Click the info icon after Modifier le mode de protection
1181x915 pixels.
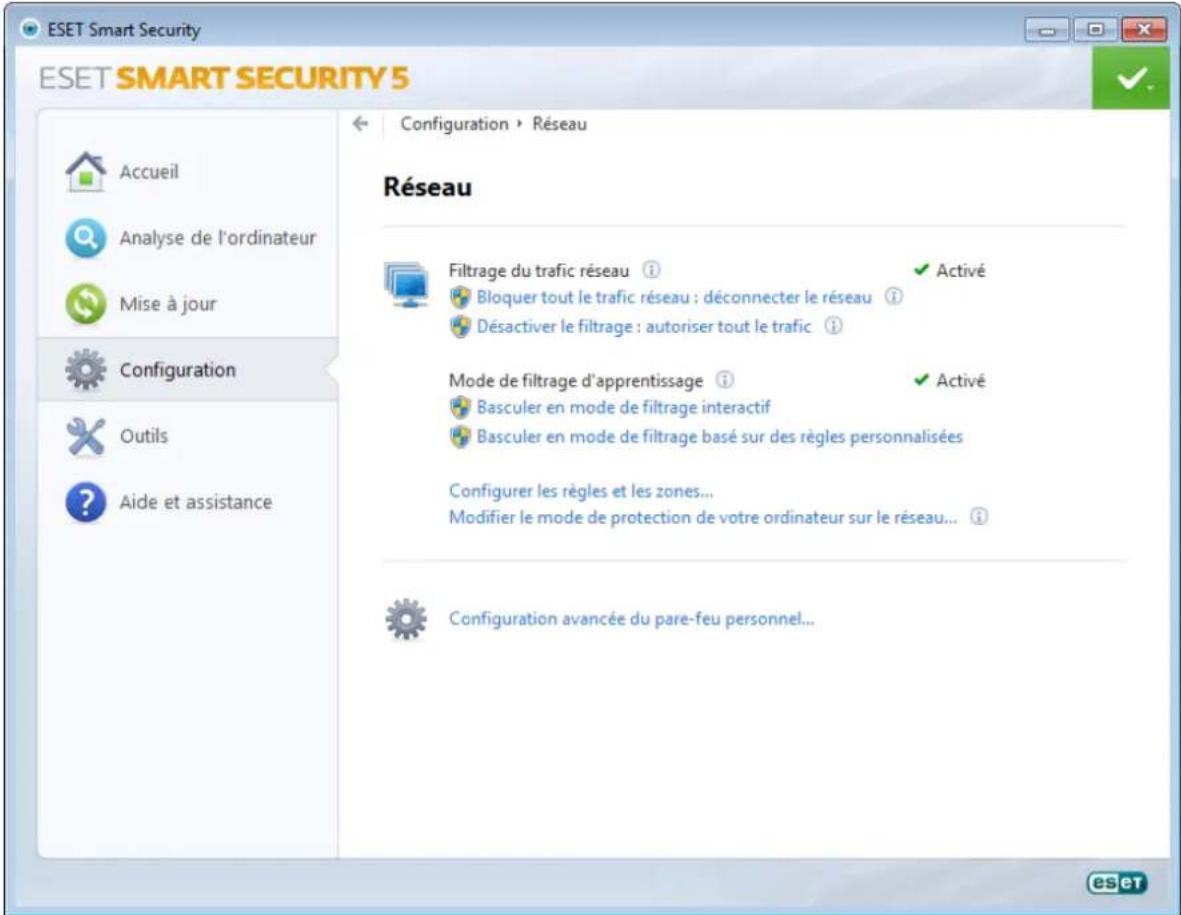[978, 517]
